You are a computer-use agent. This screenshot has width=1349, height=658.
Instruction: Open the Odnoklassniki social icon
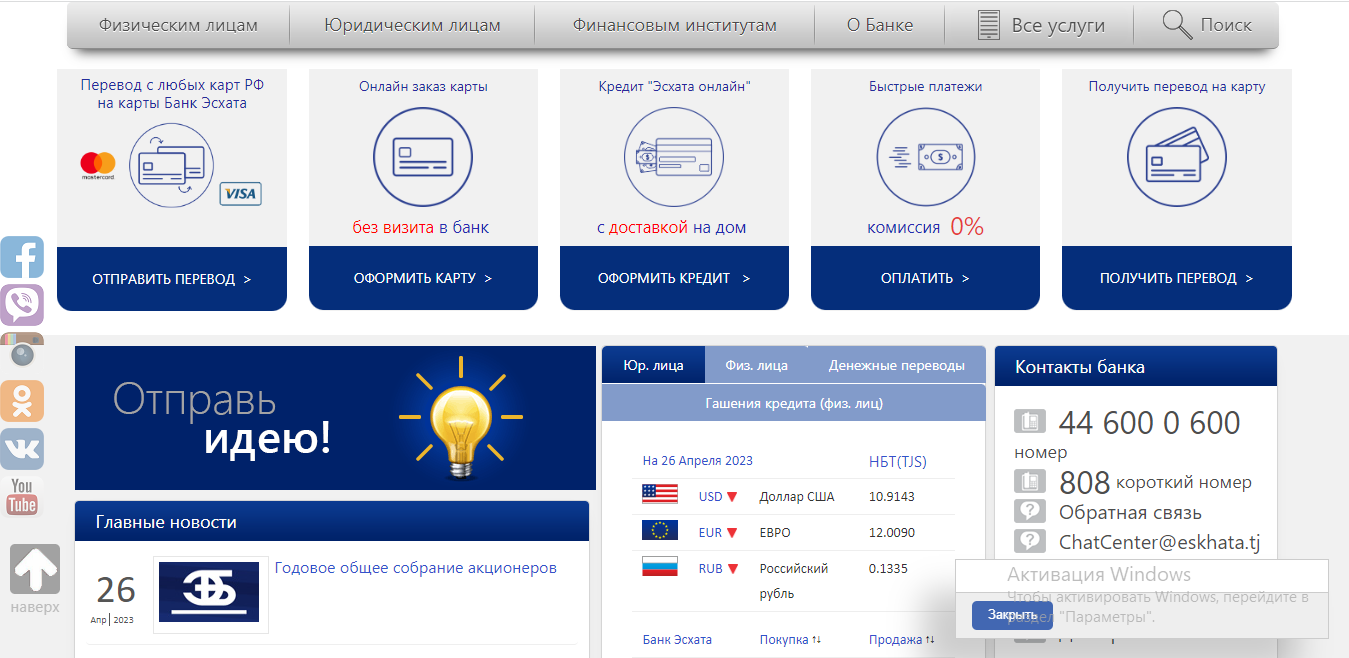(x=22, y=401)
